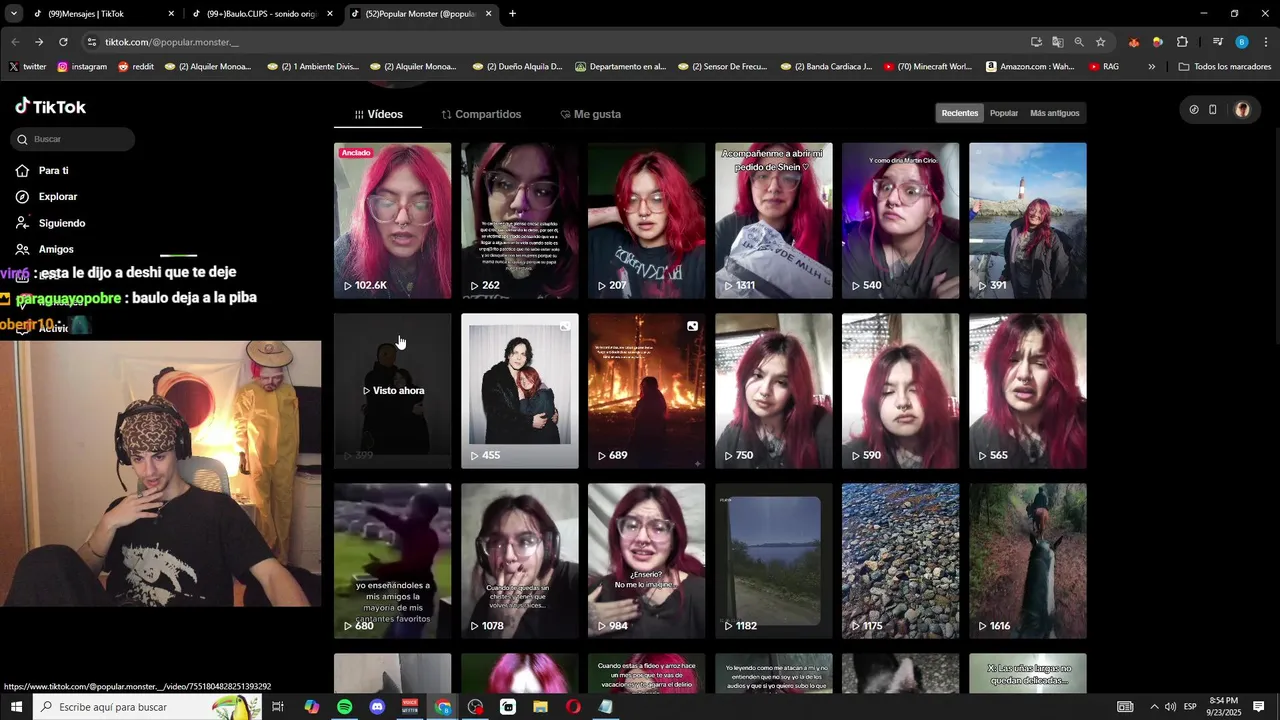
Task: Open lighthouse video with 391 views
Action: pos(1027,220)
